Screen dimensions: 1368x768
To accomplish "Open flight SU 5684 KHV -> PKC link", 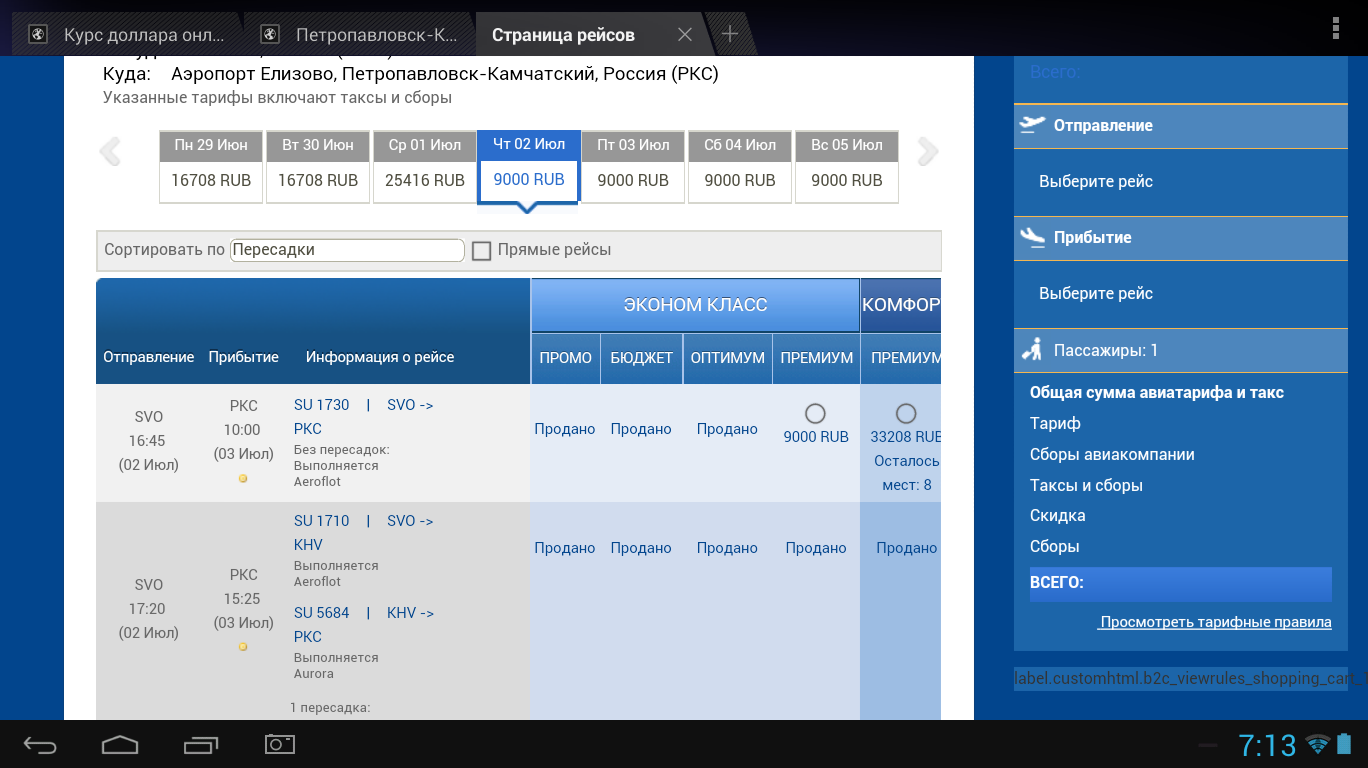I will [x=322, y=613].
